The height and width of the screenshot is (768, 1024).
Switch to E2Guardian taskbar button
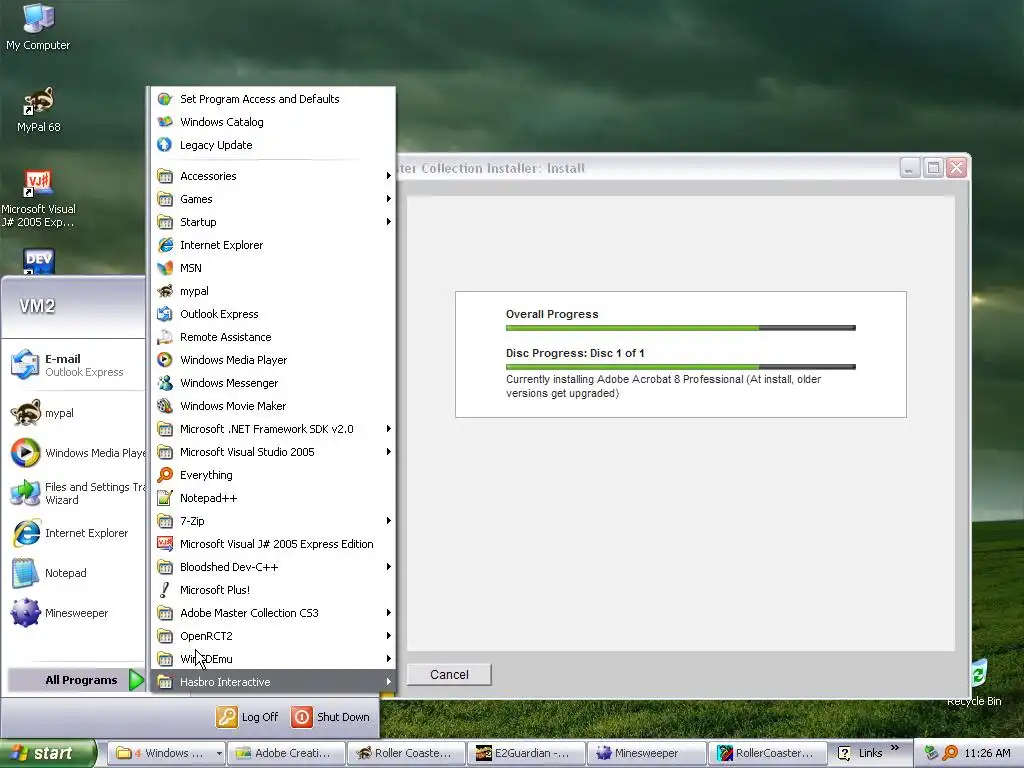coord(526,753)
